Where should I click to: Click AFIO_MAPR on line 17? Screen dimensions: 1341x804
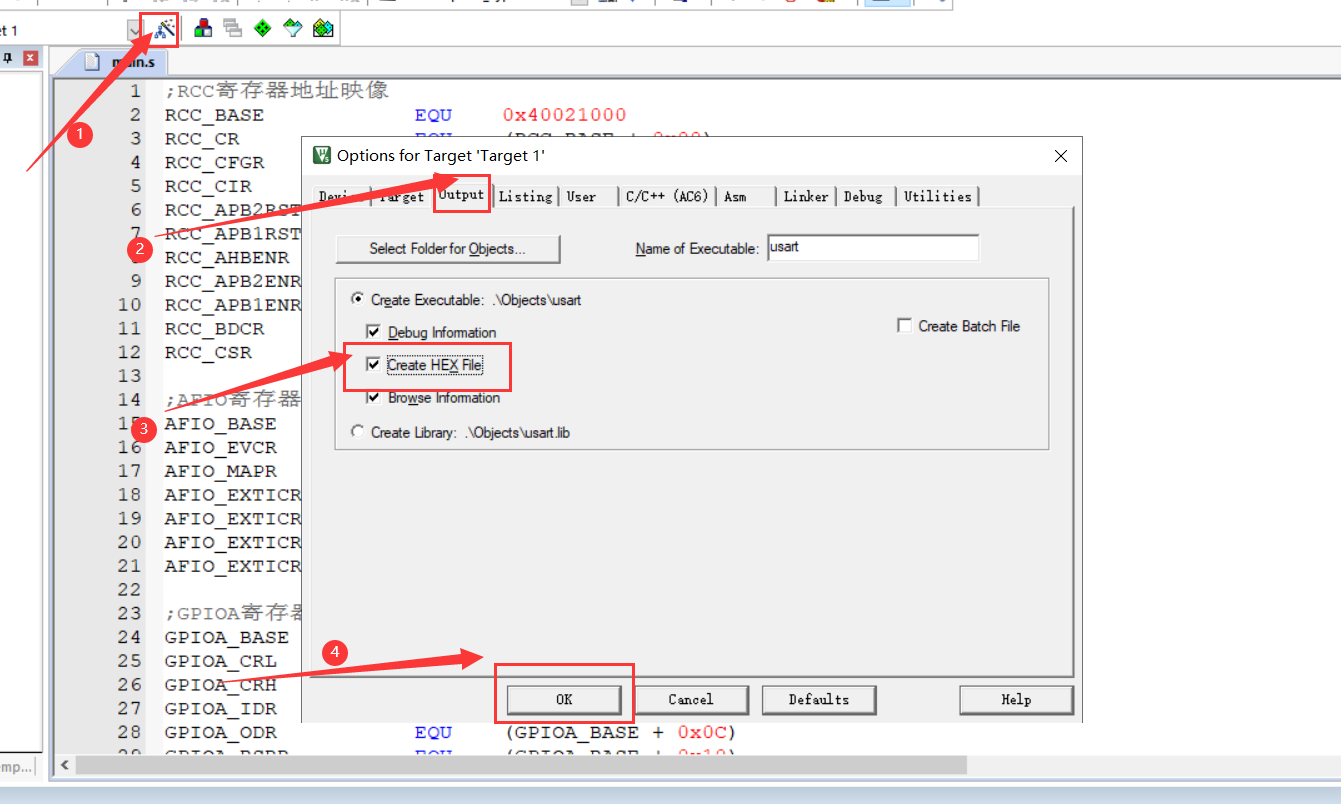tap(220, 471)
